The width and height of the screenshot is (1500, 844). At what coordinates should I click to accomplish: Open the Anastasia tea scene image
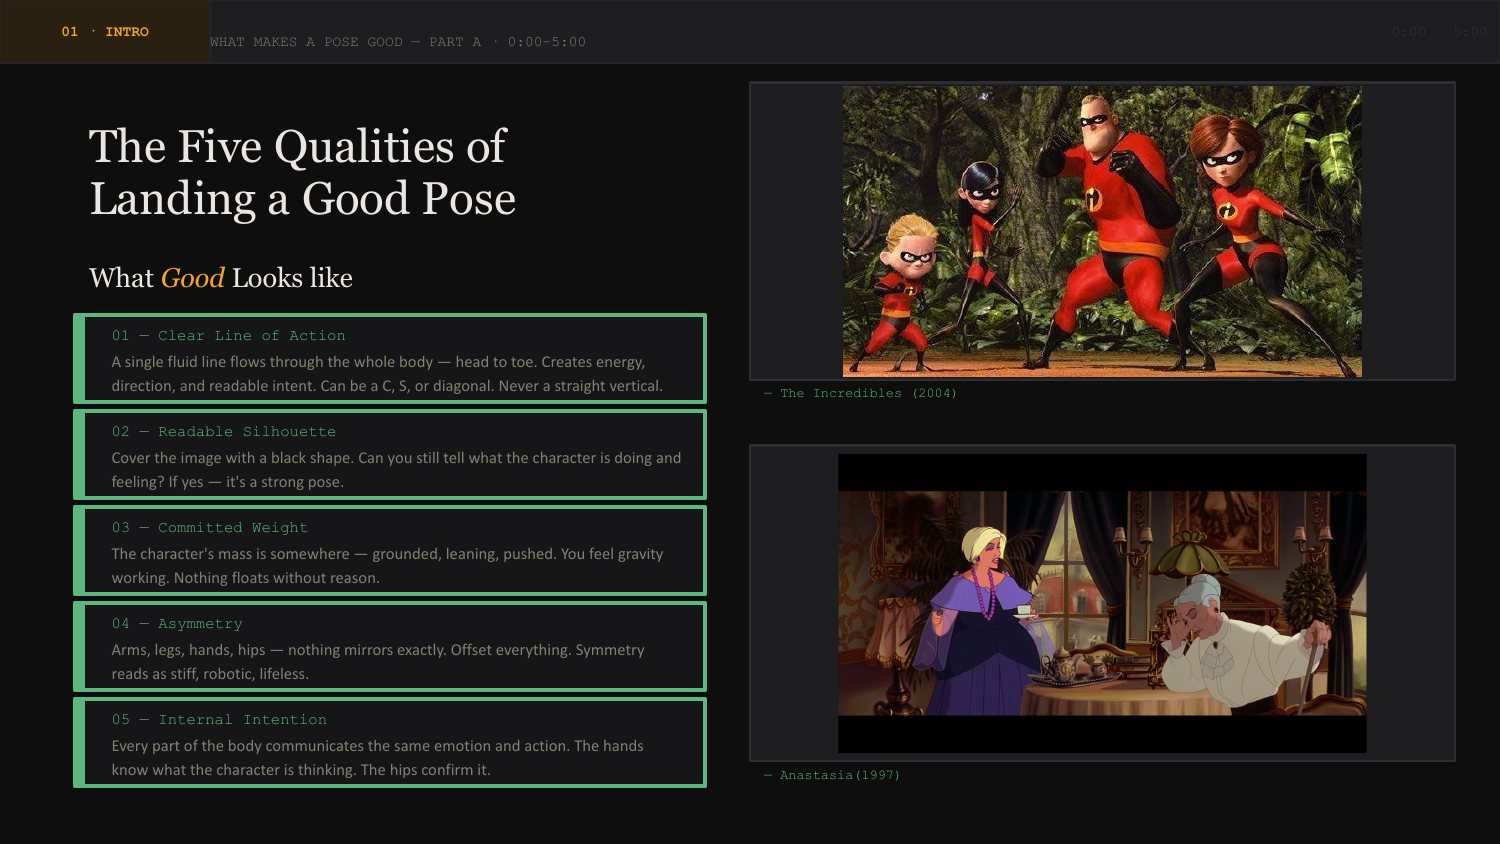(x=1102, y=603)
